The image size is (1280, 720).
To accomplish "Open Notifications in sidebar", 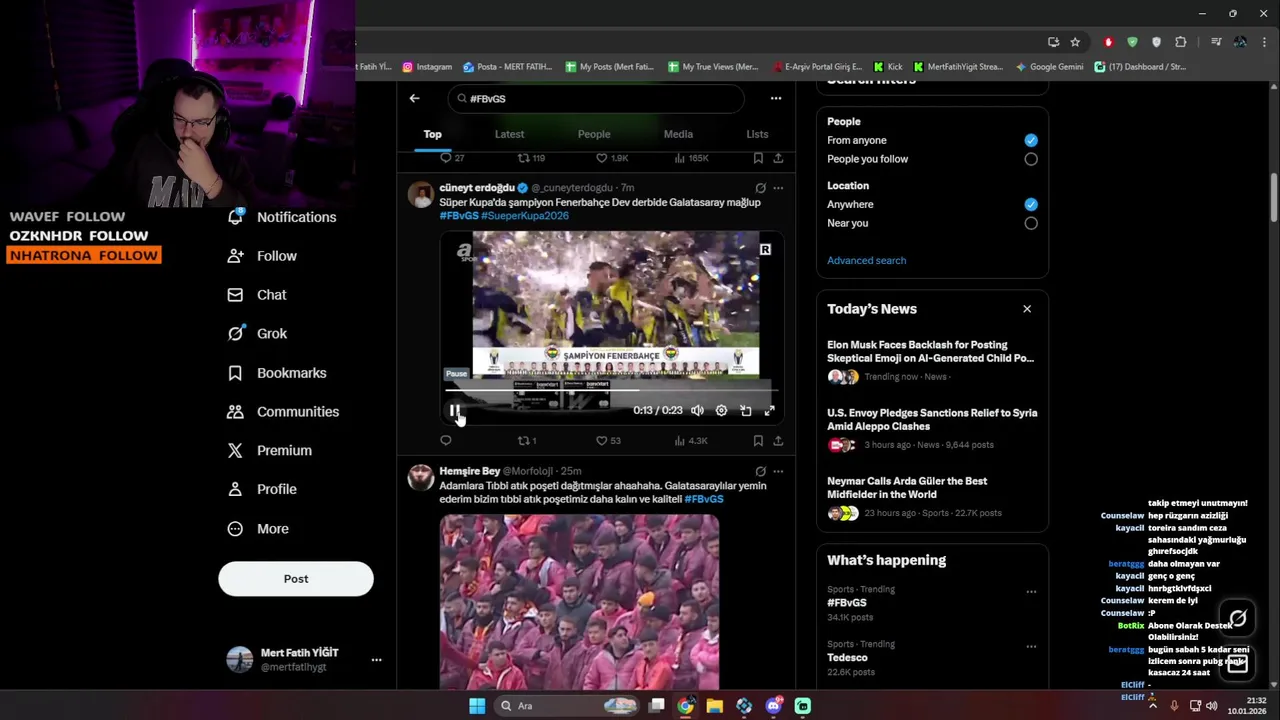I will pos(282,217).
